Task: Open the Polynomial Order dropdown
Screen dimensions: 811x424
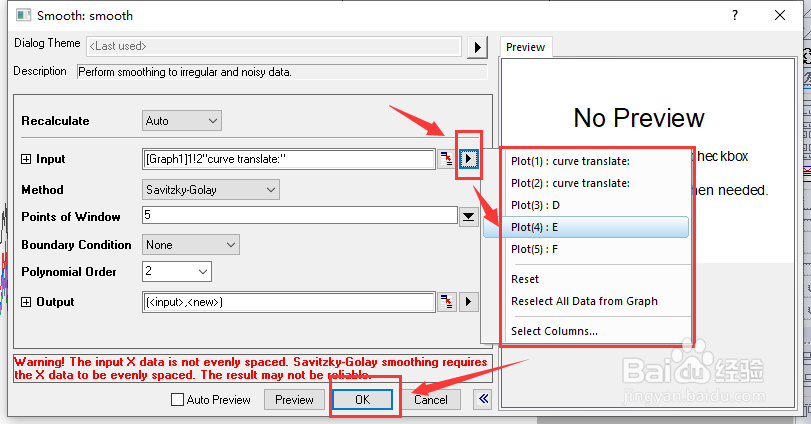Action: coord(176,271)
